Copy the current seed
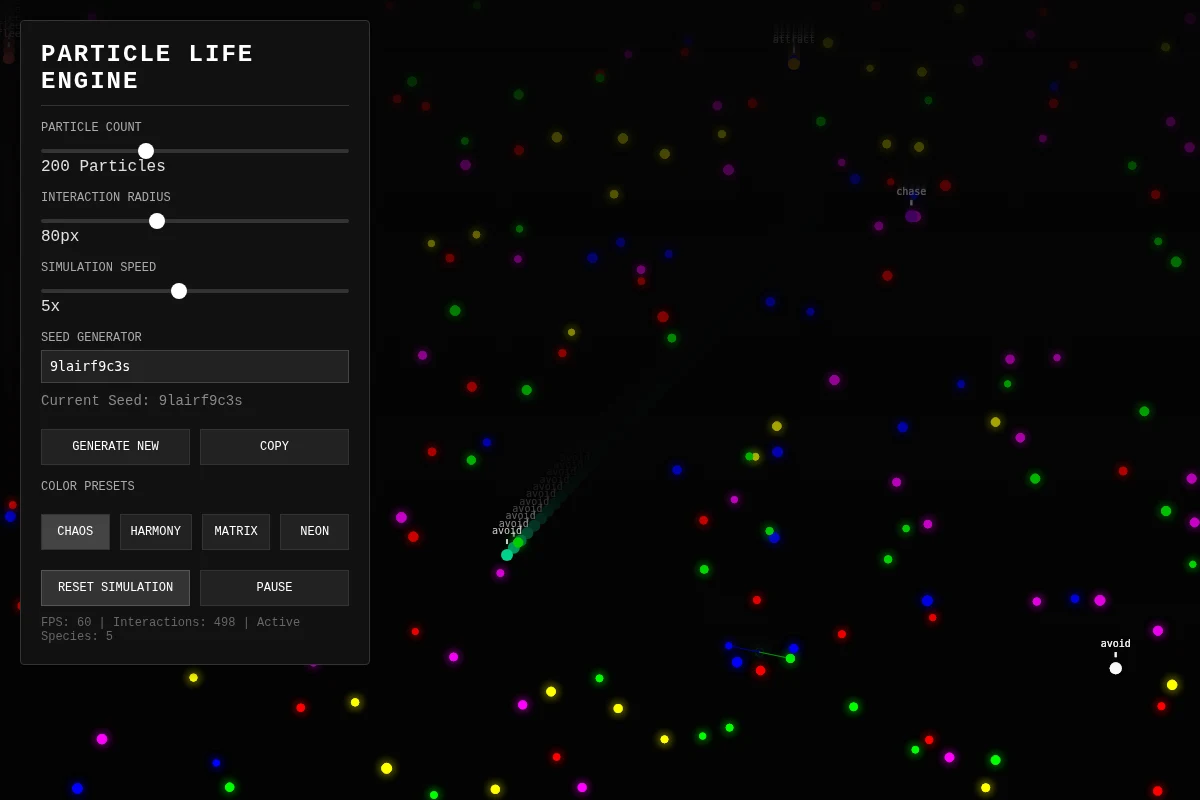This screenshot has height=800, width=1200. click(274, 447)
